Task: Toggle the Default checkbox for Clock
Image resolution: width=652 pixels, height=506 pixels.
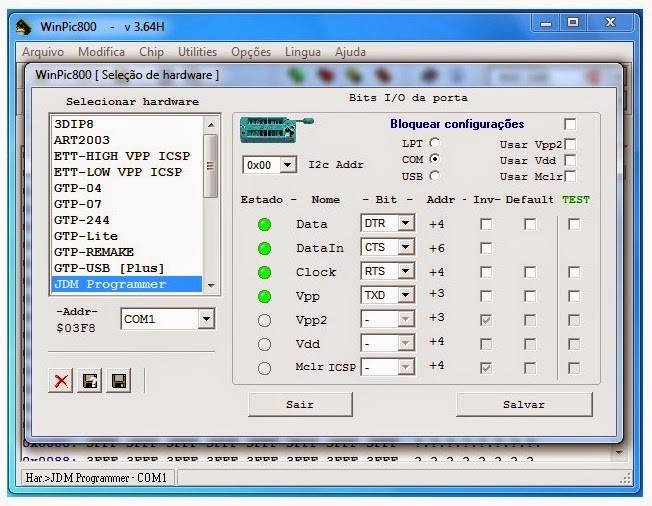Action: 530,272
